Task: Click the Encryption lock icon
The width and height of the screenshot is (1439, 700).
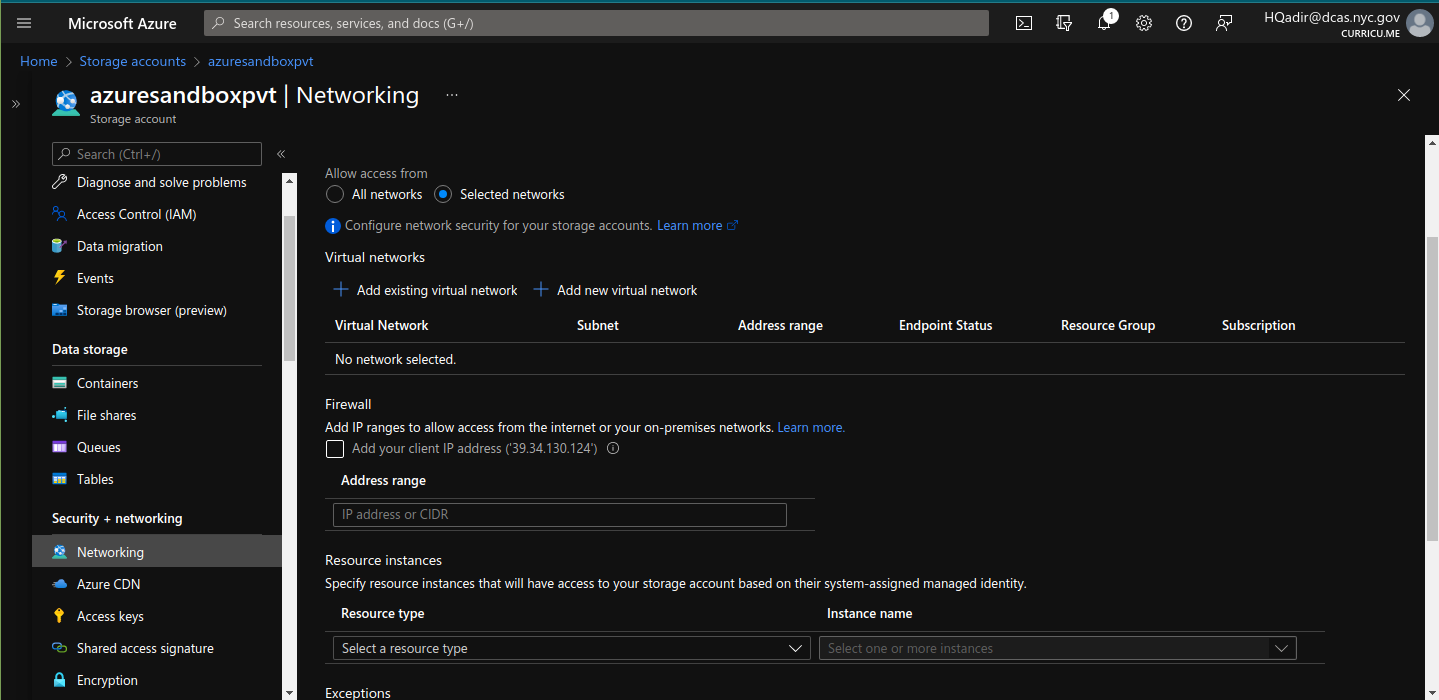Action: (59, 680)
